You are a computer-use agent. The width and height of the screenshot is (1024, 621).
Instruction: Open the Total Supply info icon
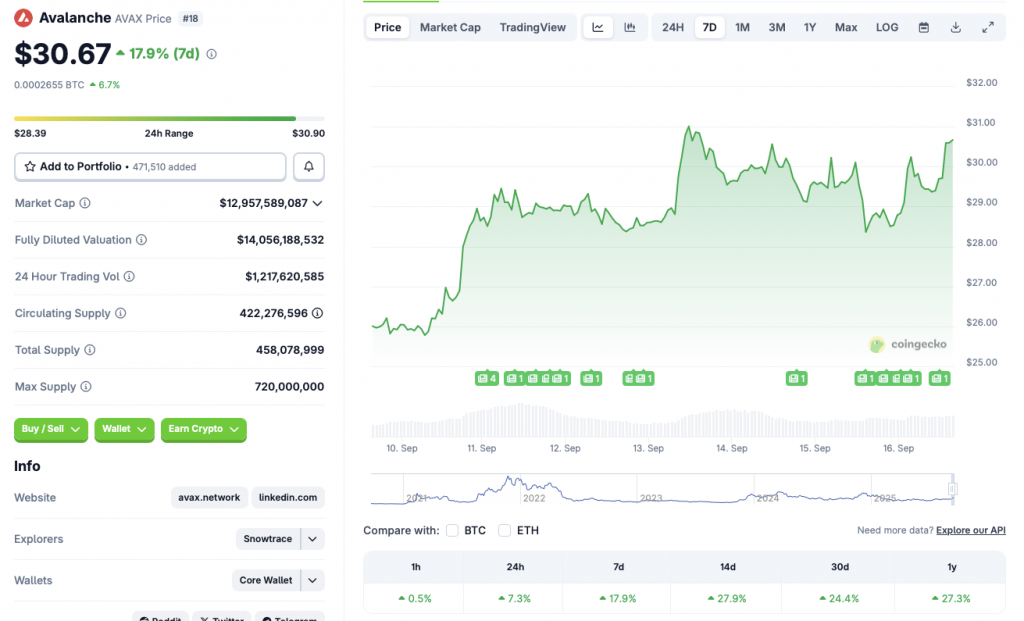tap(89, 350)
